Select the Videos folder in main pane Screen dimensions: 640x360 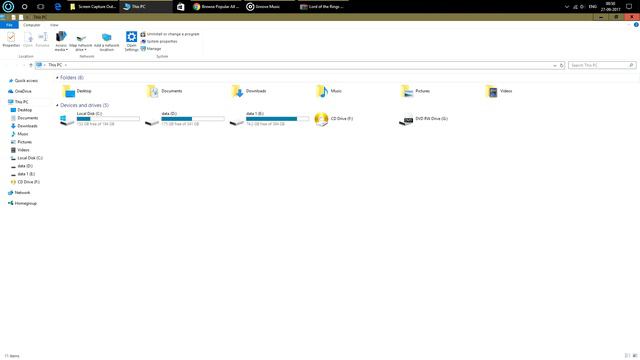[x=499, y=91]
